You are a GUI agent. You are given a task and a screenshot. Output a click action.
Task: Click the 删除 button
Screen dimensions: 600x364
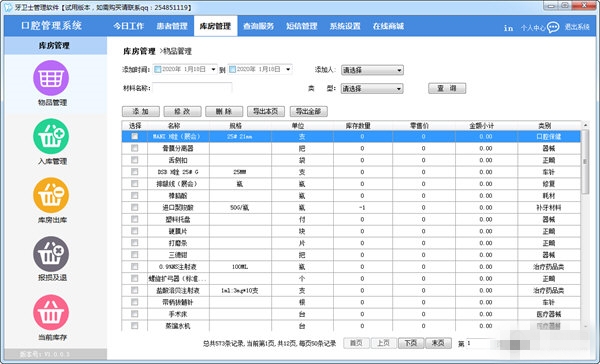tap(224, 111)
